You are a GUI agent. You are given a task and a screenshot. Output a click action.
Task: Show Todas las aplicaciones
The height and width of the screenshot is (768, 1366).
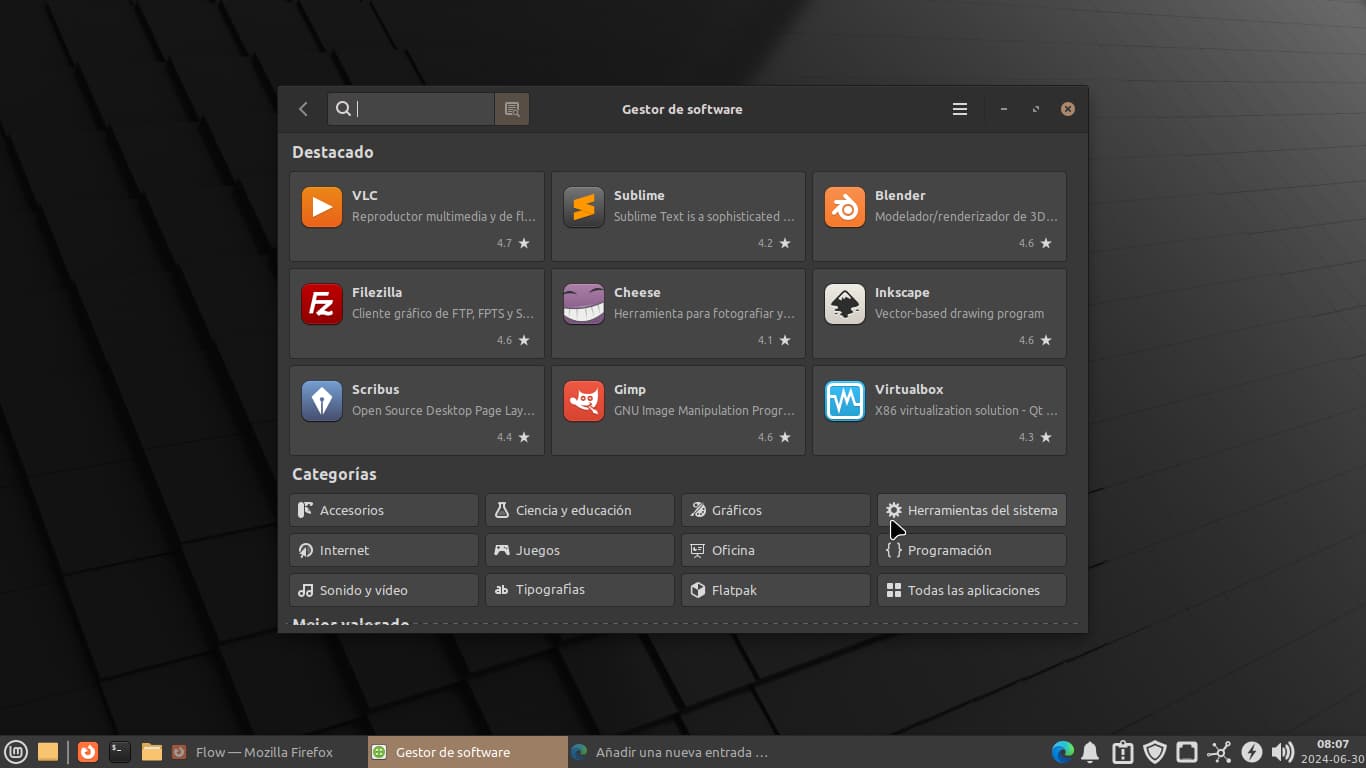[x=971, y=590]
